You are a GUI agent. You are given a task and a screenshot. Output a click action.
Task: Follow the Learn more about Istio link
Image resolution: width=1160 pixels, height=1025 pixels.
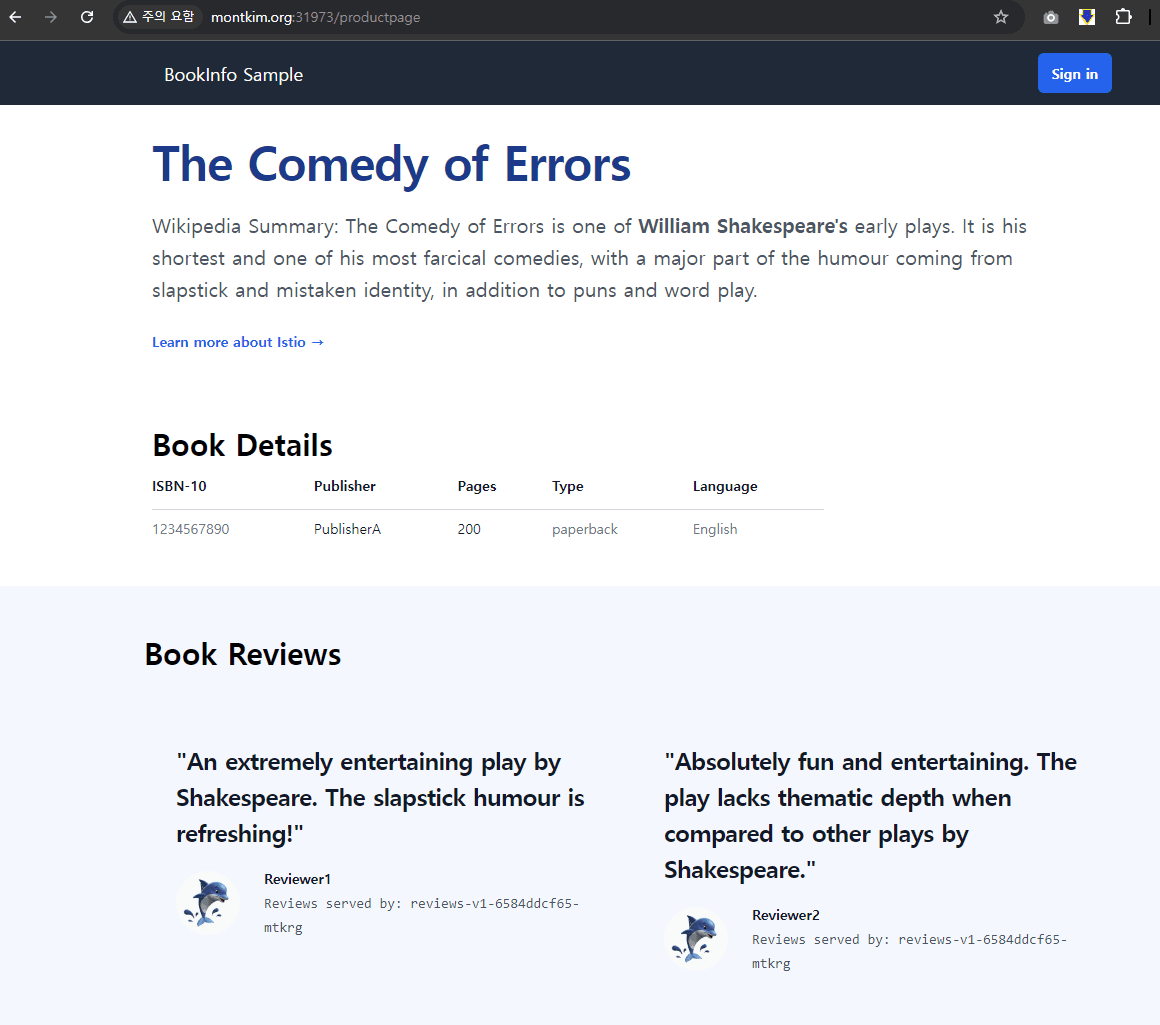[238, 342]
